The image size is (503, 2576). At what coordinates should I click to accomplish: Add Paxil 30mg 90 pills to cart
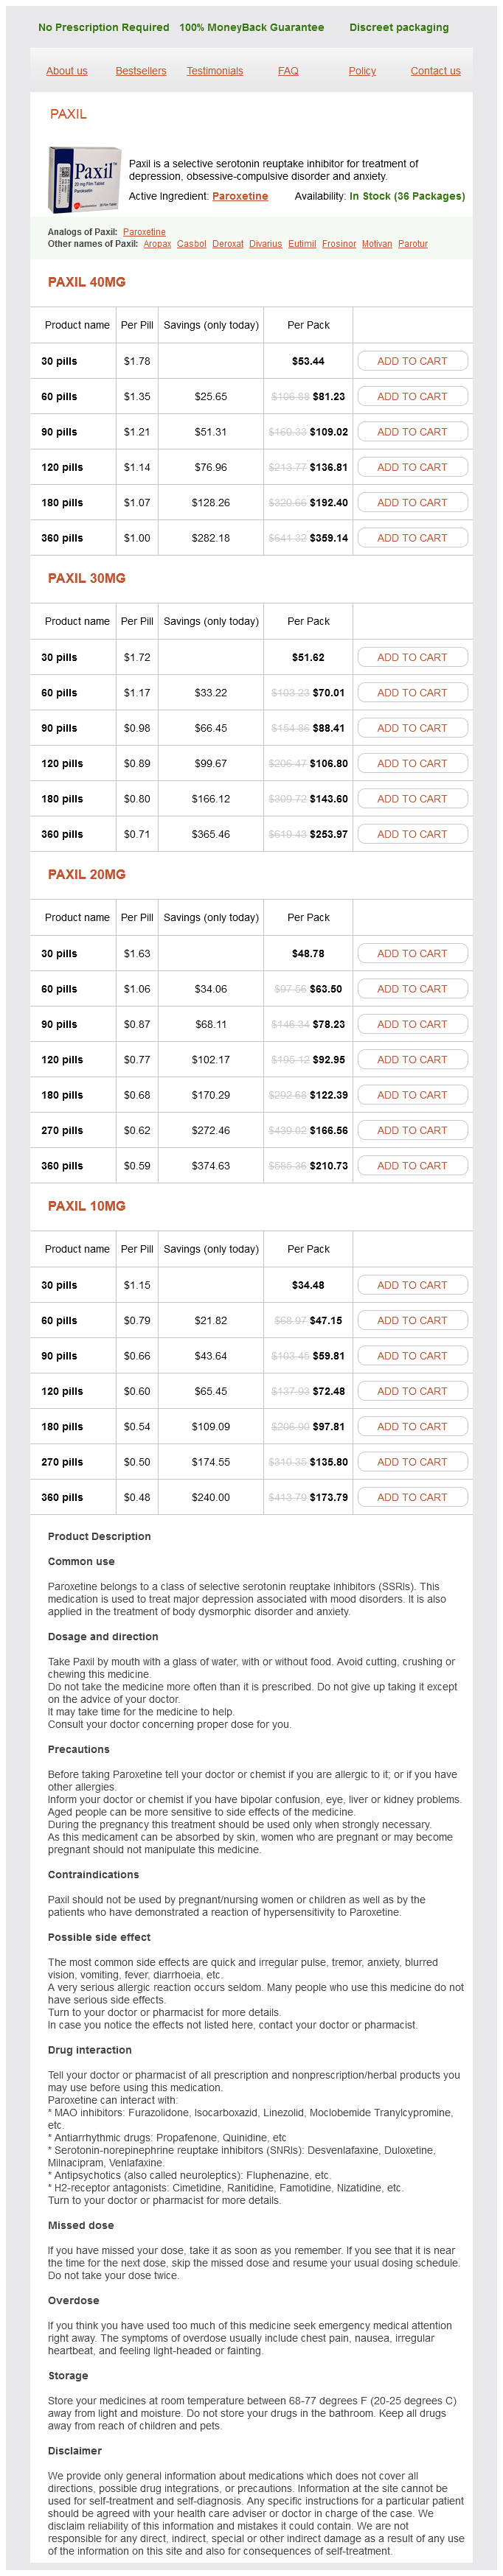pos(412,728)
